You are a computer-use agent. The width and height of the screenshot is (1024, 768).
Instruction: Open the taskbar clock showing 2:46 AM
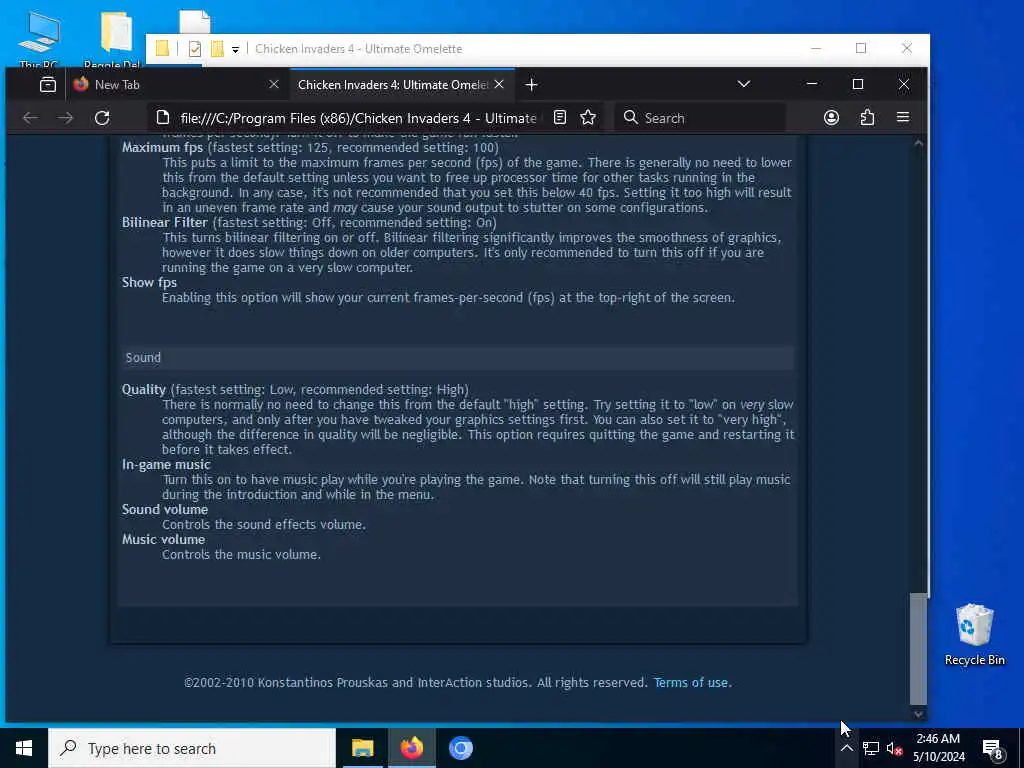click(x=939, y=748)
